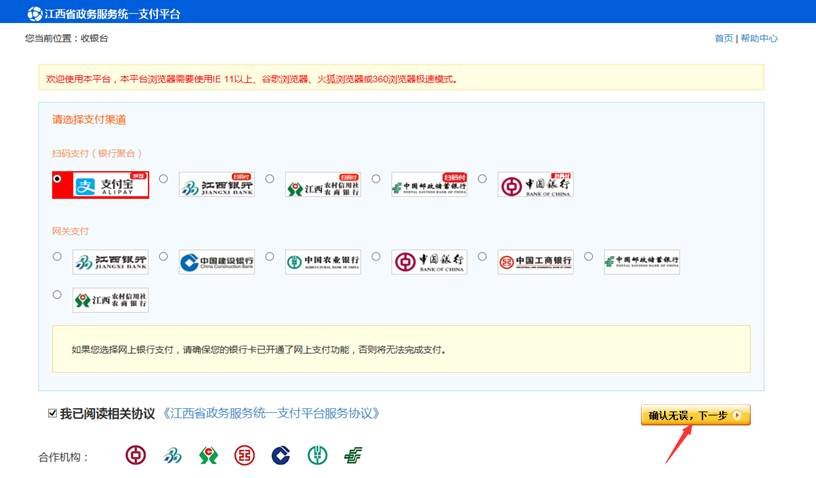
Task: Click Postal Savings partner icon at bottom
Action: 353,456
